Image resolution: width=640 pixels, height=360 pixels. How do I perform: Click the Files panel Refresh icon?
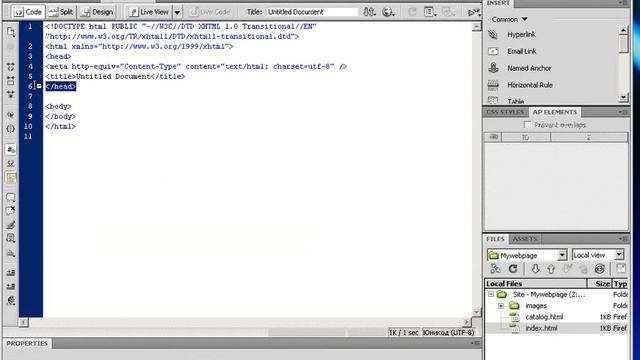[x=513, y=269]
